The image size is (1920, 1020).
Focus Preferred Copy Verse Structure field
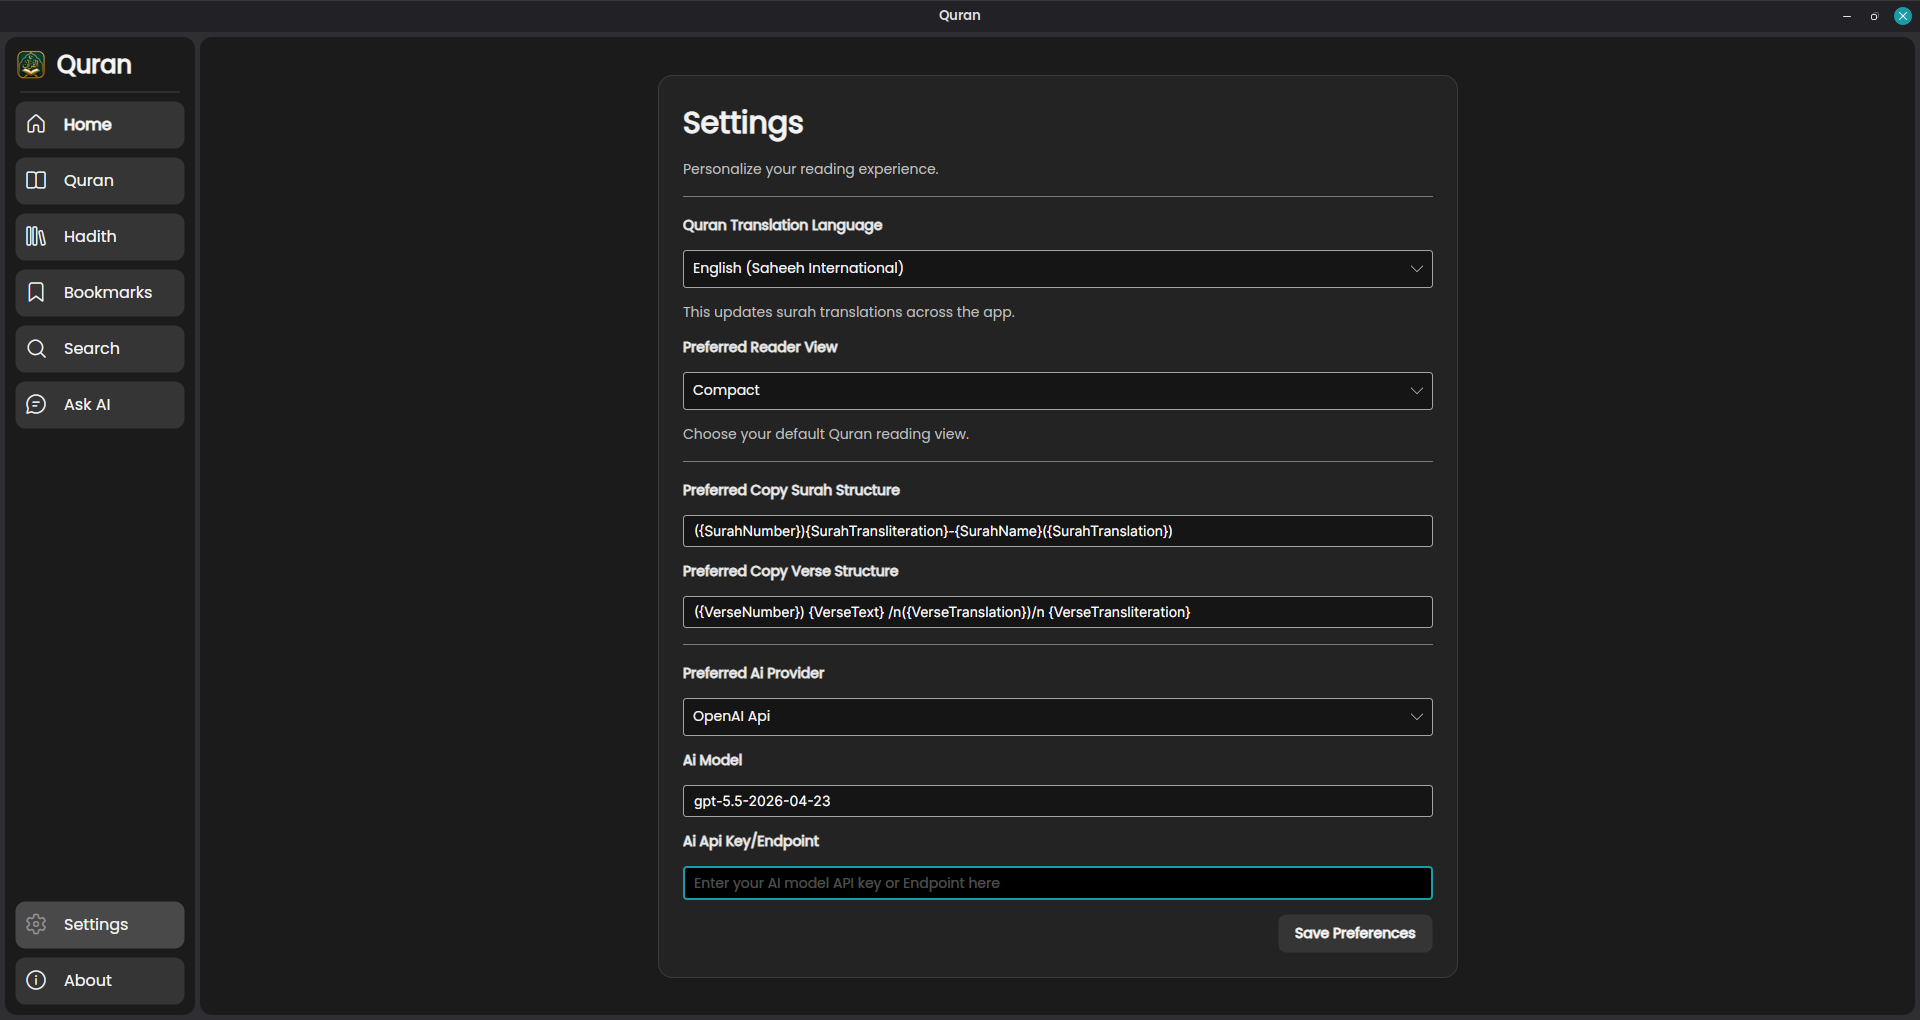tap(1057, 612)
